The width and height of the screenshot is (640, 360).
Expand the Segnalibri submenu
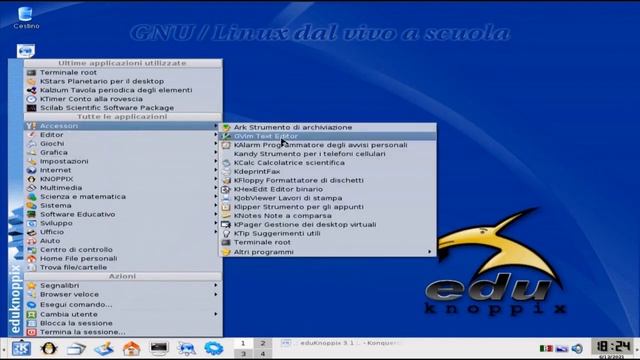tap(123, 286)
